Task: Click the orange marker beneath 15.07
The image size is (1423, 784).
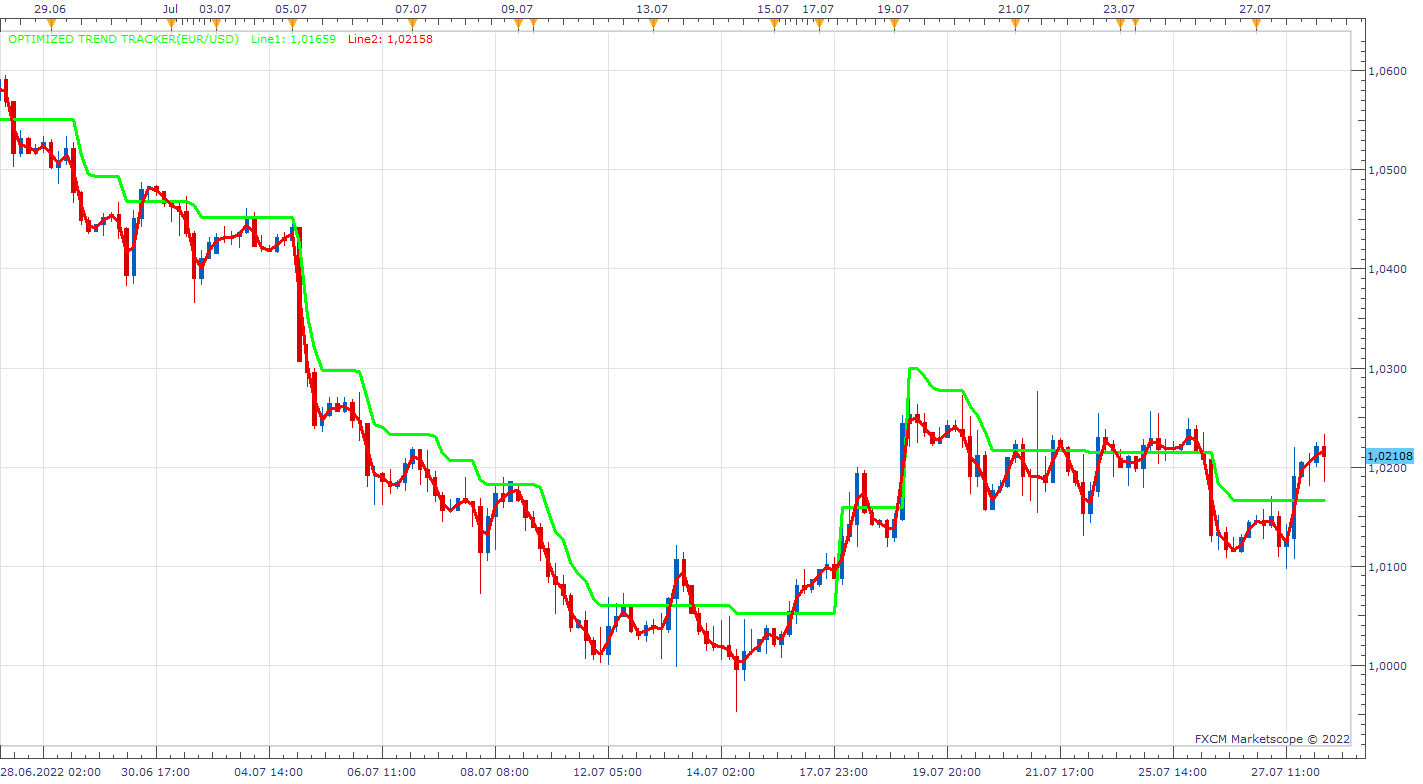Action: [x=774, y=25]
